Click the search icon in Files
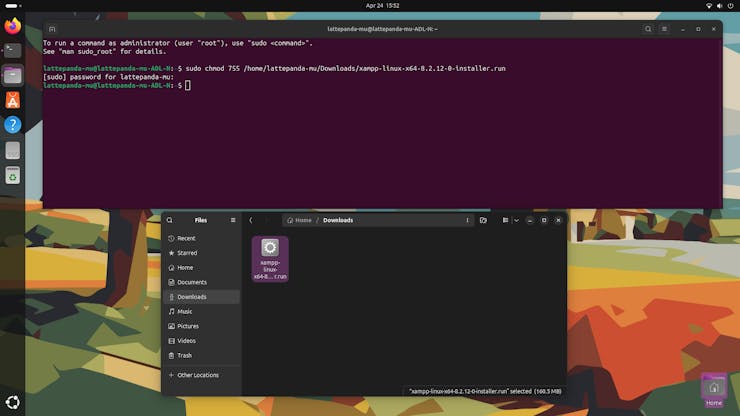This screenshot has height=416, width=740. [170, 220]
